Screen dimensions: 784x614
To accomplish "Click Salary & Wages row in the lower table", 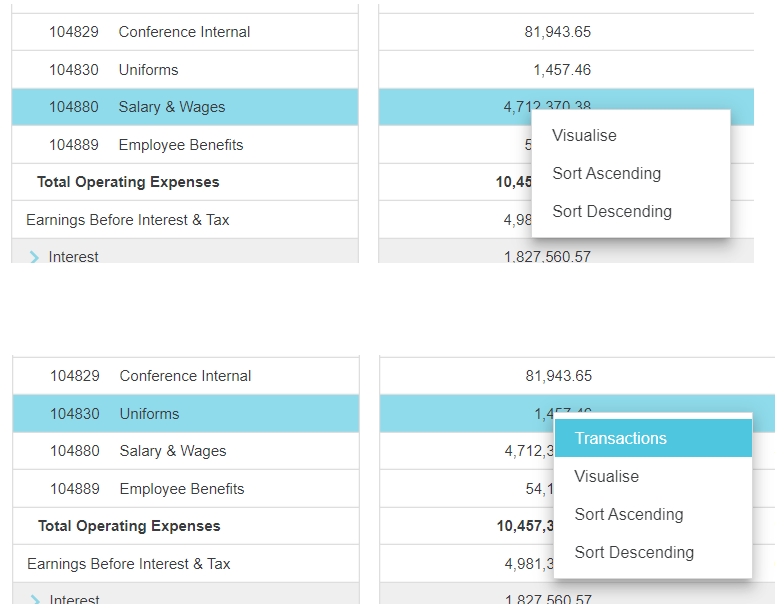I will point(172,451).
